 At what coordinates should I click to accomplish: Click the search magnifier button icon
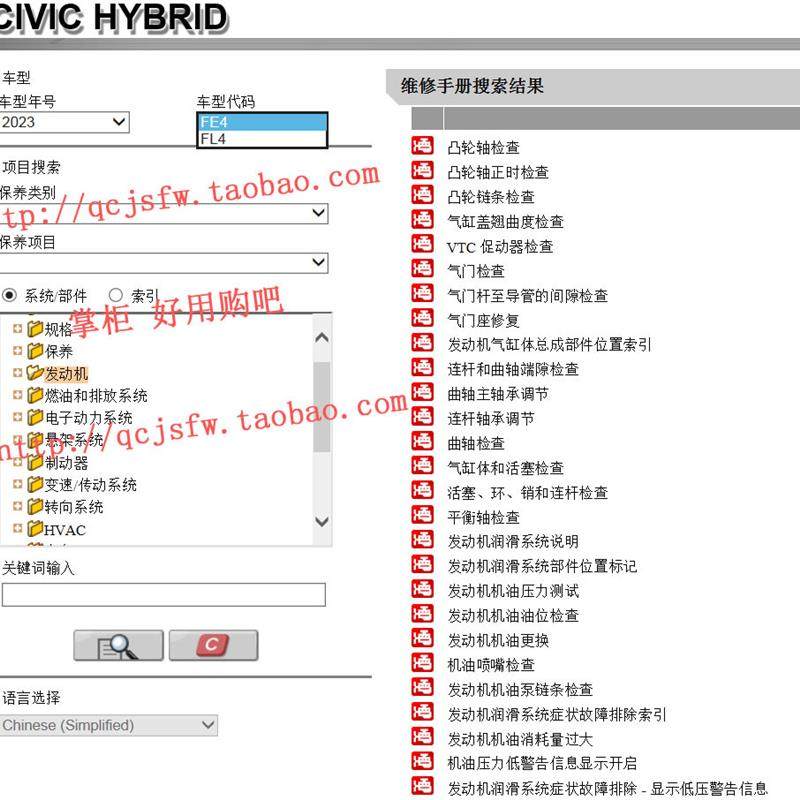[x=118, y=645]
